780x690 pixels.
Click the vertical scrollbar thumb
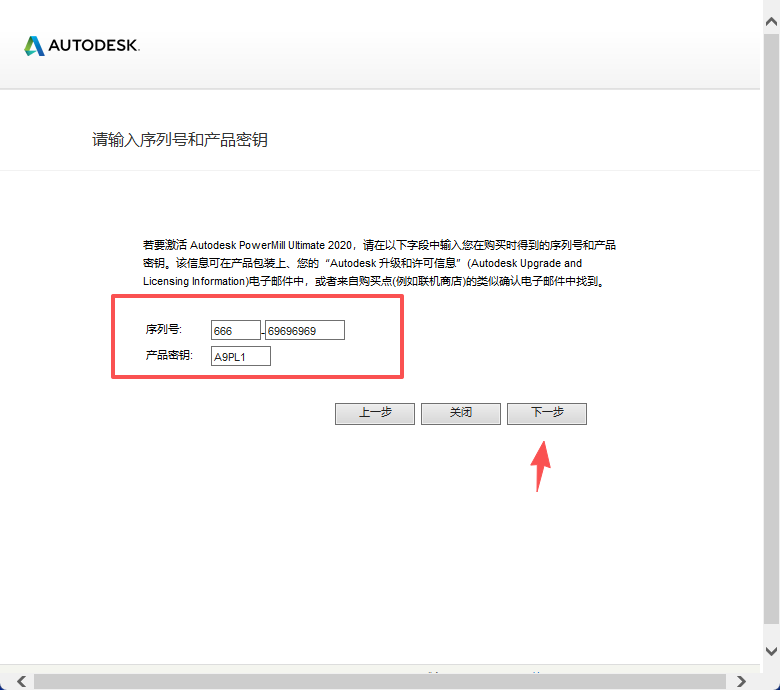tap(772, 328)
